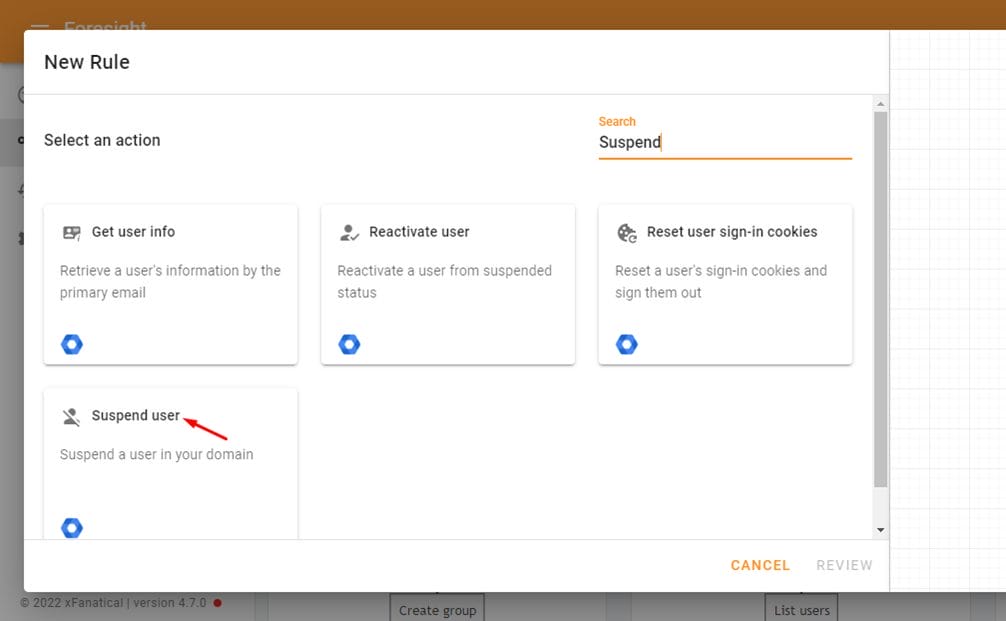The width and height of the screenshot is (1006, 621).
Task: Click Google Workspace badge on Reactivate user card
Action: (x=349, y=345)
